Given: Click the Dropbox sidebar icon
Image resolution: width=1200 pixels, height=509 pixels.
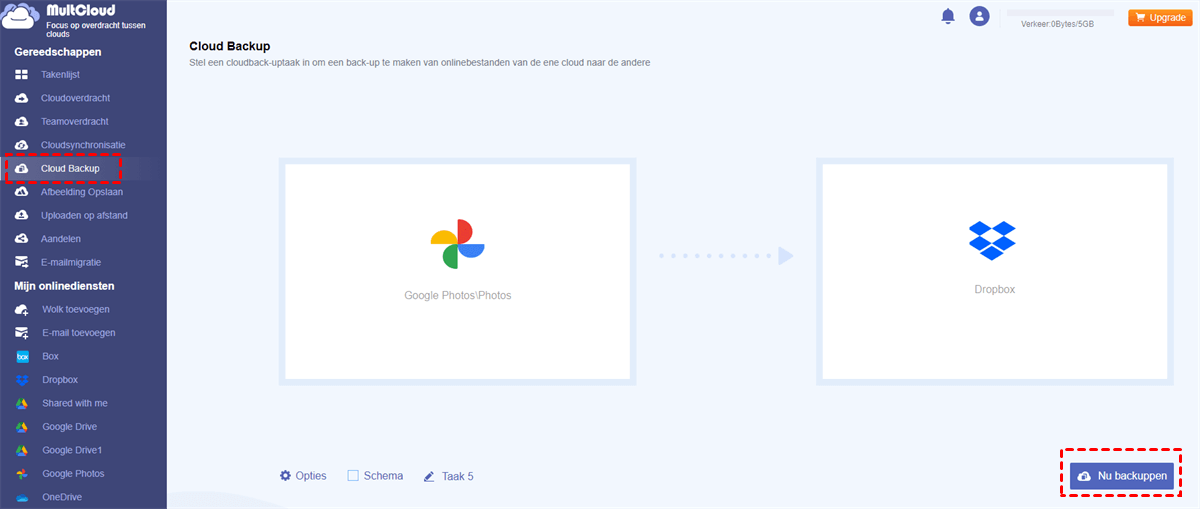Looking at the screenshot, I should [x=21, y=380].
